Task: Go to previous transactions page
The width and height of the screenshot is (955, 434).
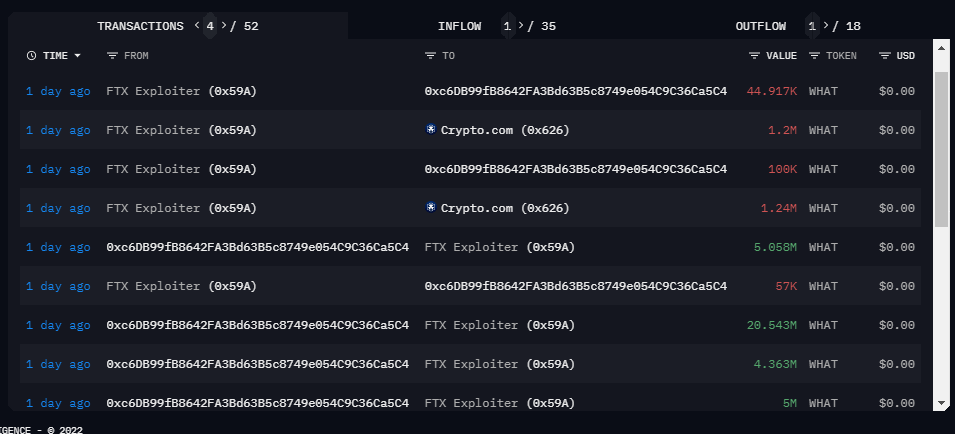Action: pyautogui.click(x=197, y=26)
